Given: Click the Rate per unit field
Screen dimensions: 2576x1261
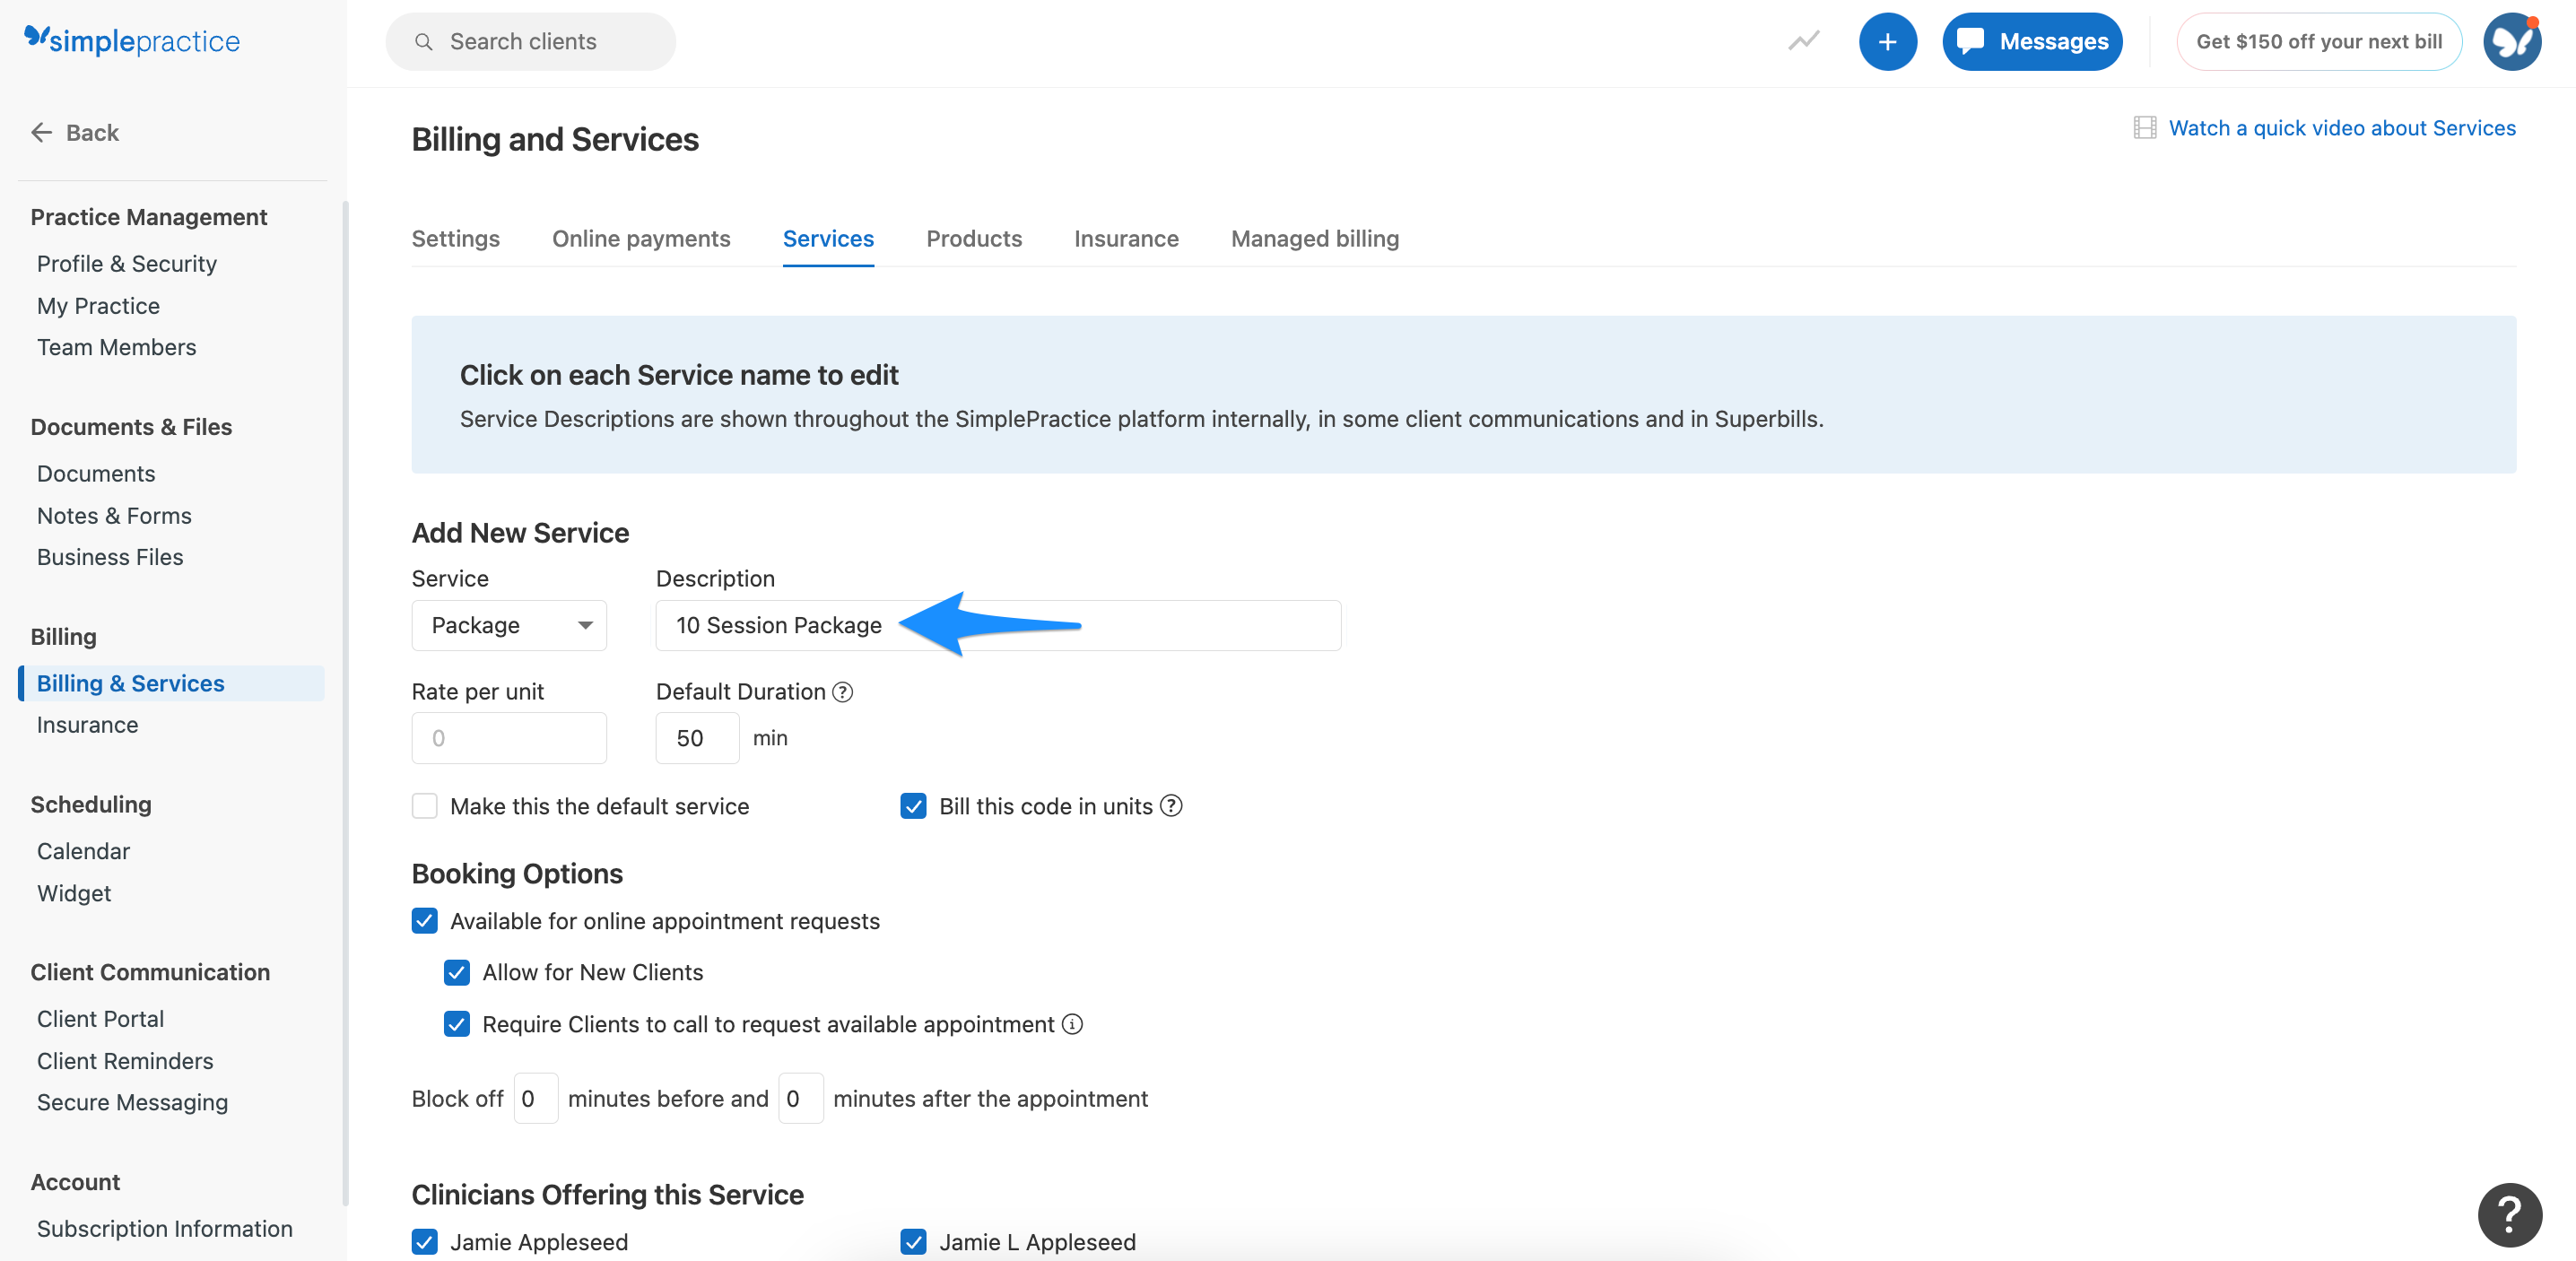Looking at the screenshot, I should tap(509, 737).
